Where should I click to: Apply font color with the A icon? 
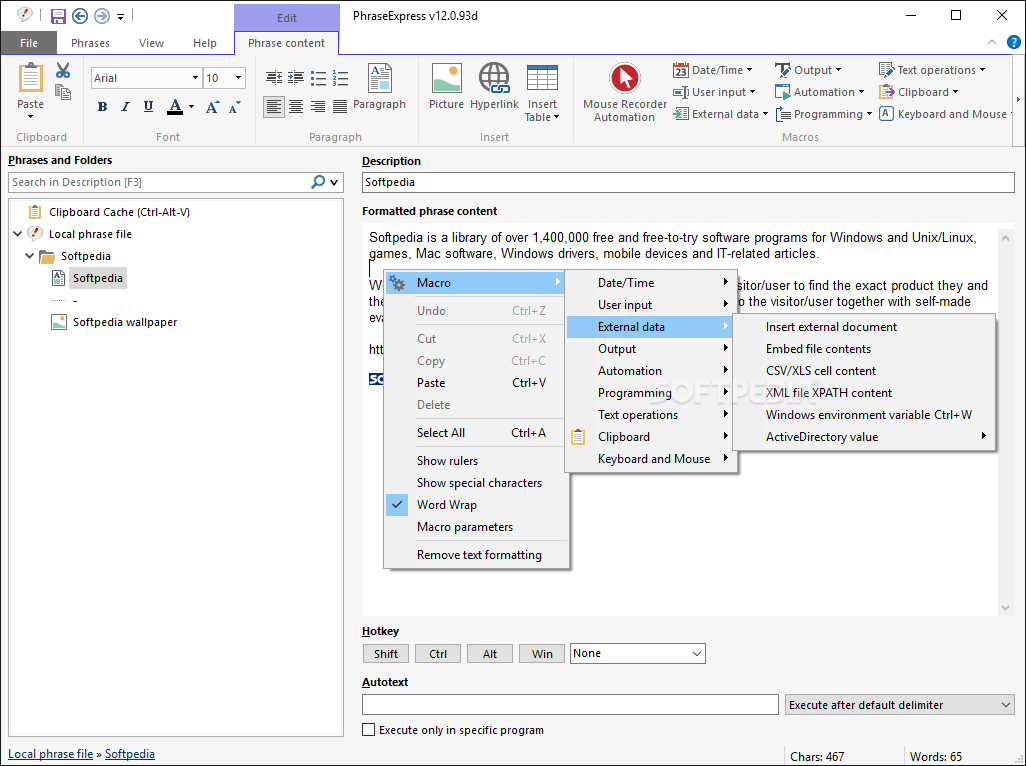(175, 107)
